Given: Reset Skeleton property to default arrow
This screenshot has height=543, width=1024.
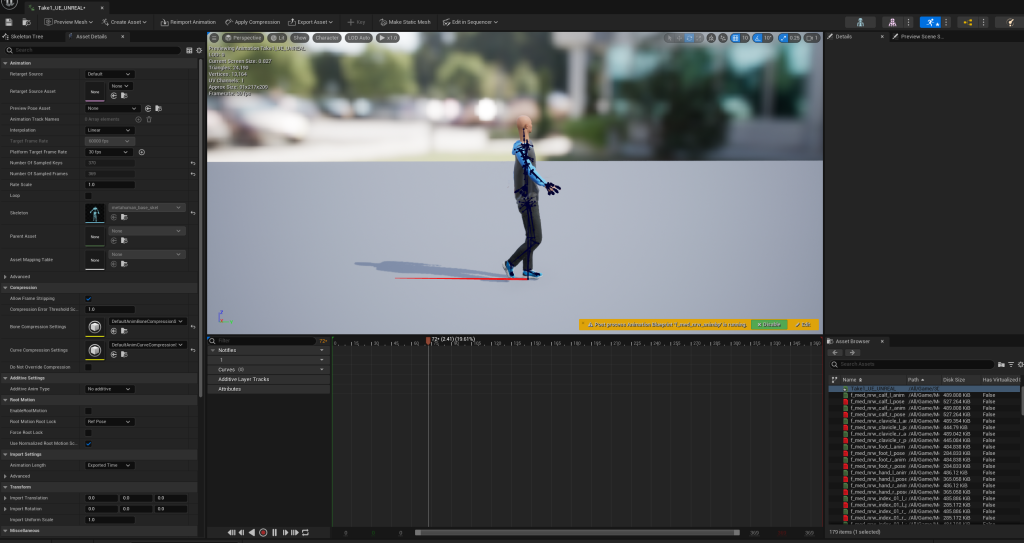Looking at the screenshot, I should point(193,213).
